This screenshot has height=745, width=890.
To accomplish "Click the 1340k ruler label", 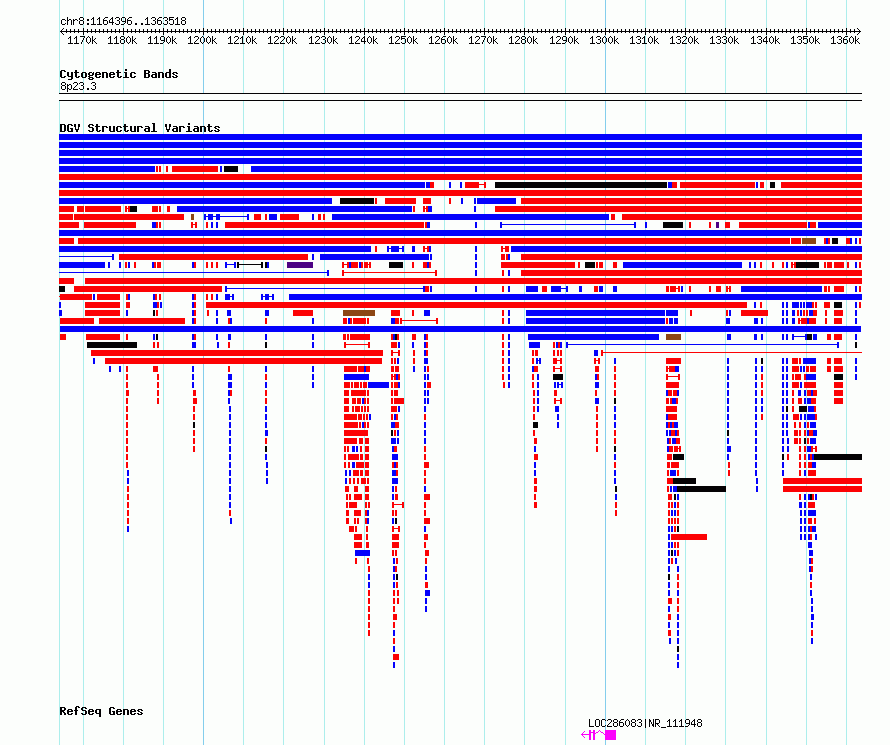I will pyautogui.click(x=765, y=40).
